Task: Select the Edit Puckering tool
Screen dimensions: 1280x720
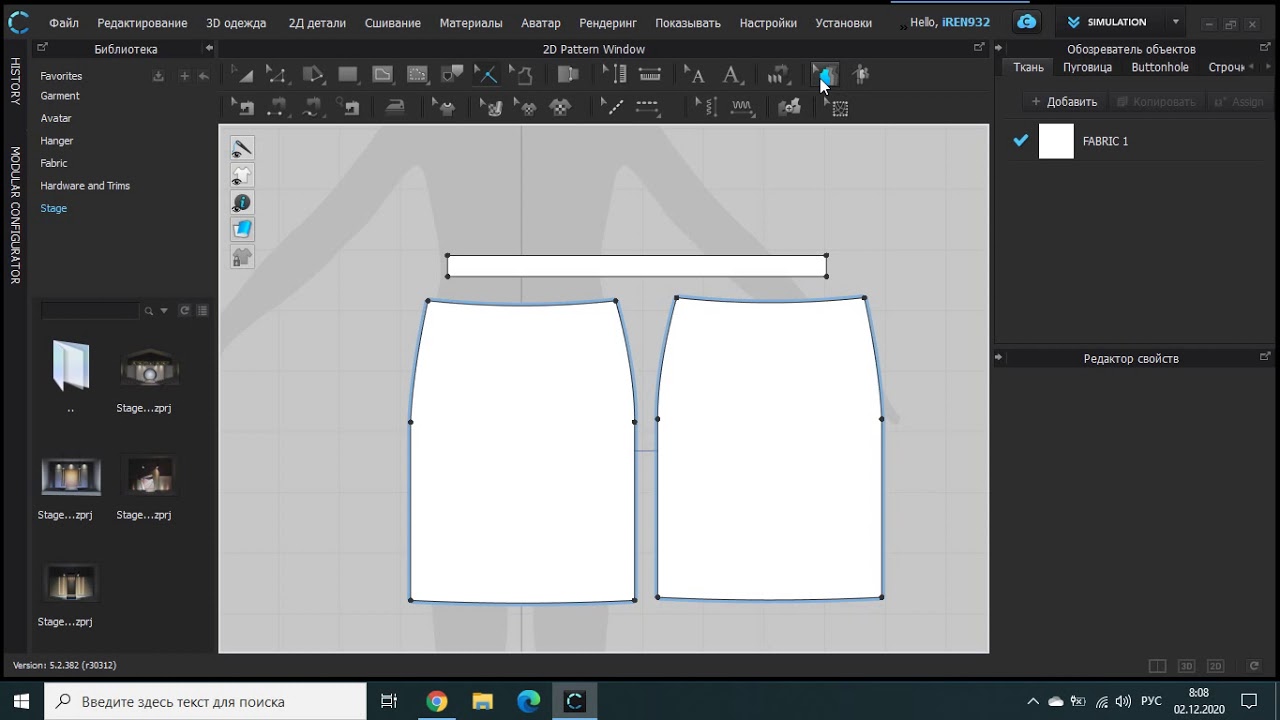Action: click(706, 107)
